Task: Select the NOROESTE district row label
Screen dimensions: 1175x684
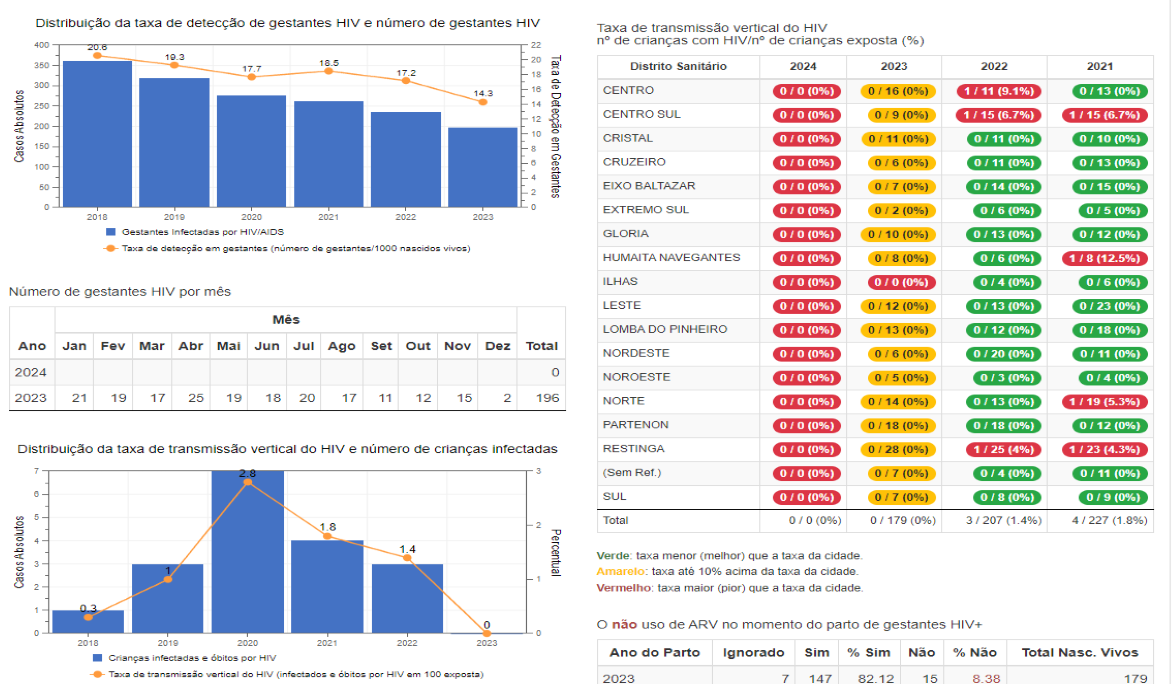Action: (636, 377)
